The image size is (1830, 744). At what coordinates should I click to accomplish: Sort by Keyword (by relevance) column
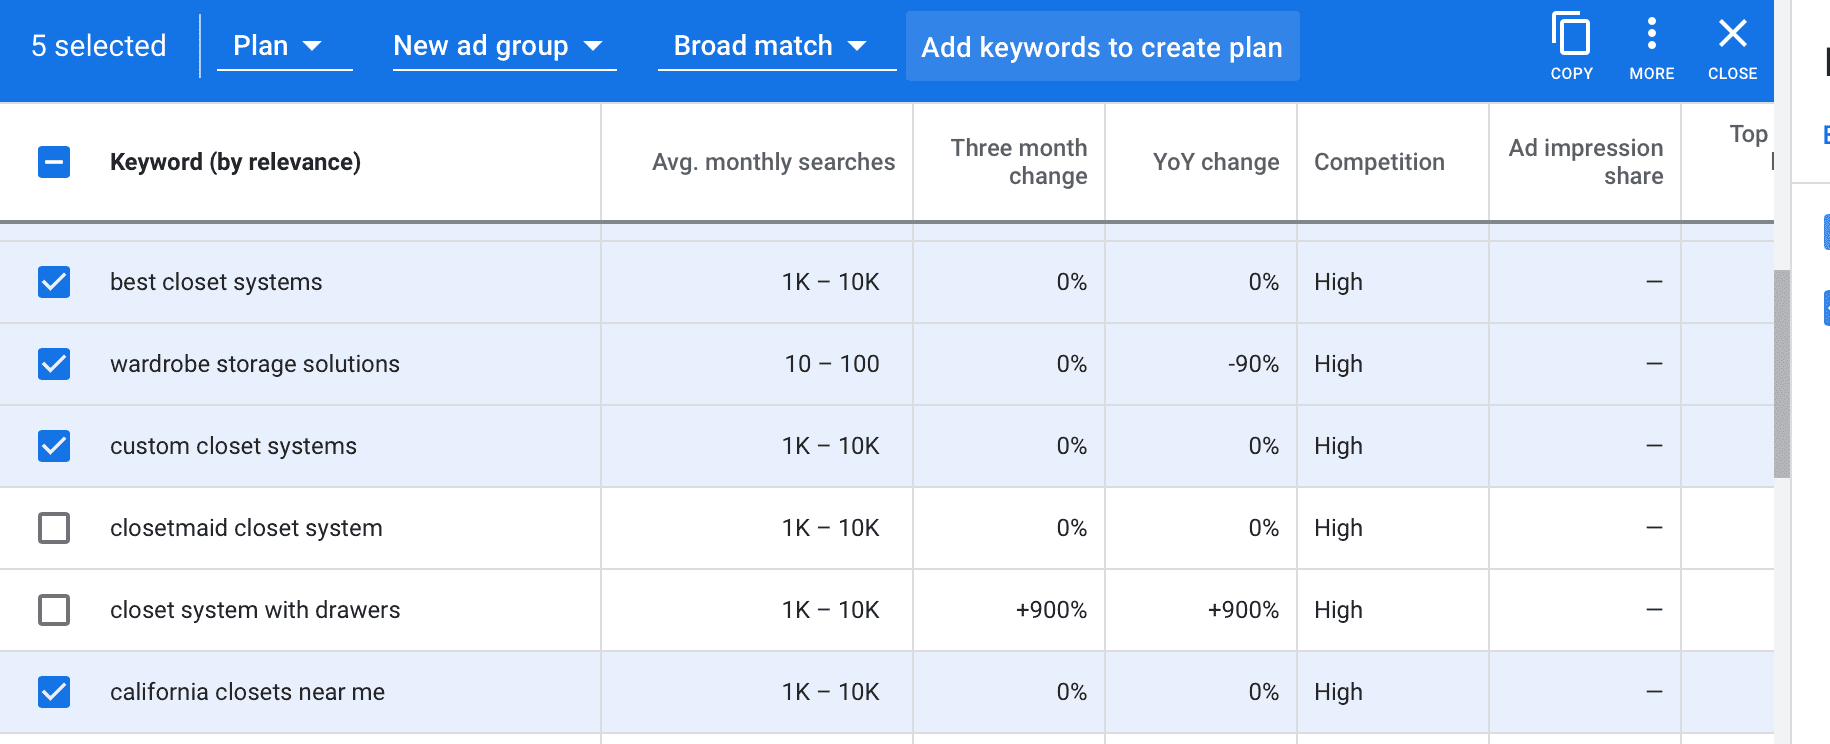[x=235, y=162]
